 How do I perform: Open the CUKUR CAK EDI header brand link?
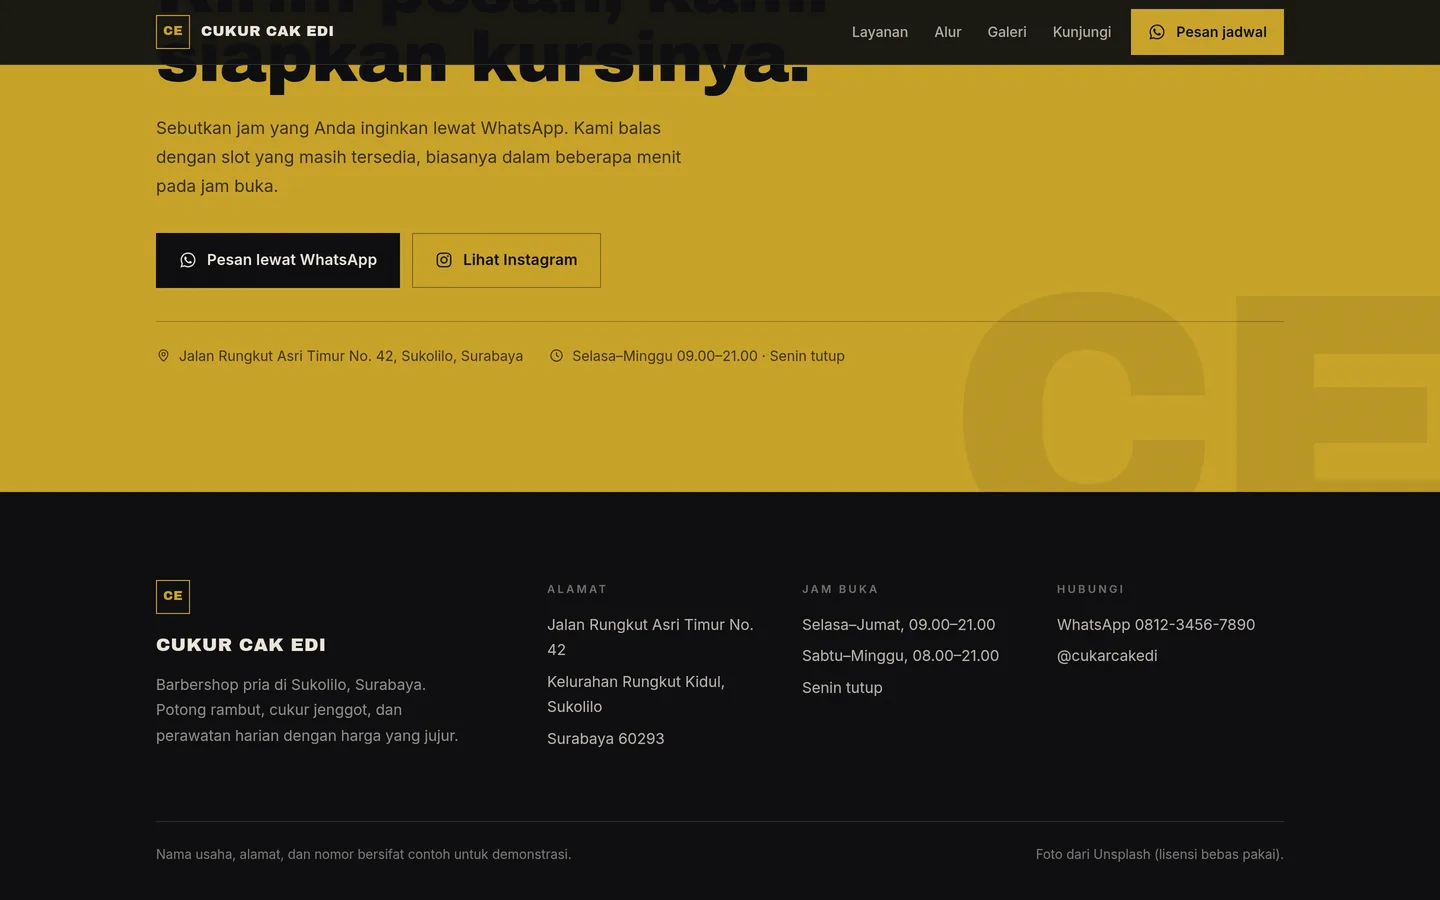pos(245,32)
